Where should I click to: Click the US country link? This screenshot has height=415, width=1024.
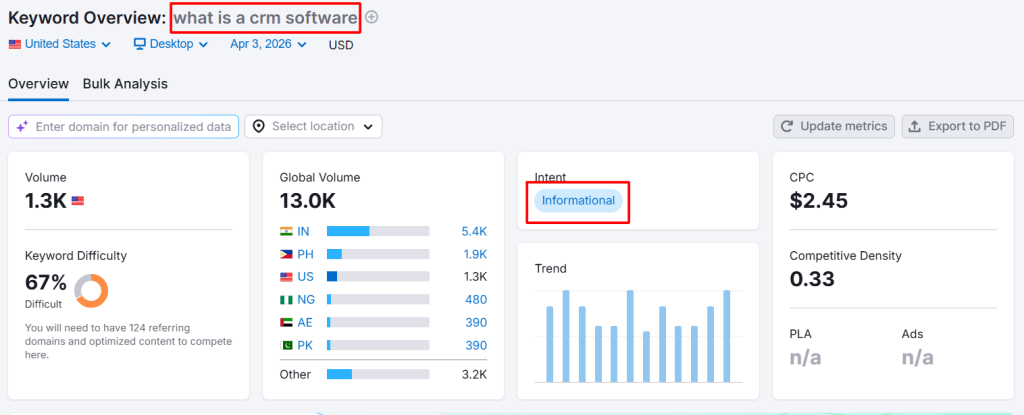pyautogui.click(x=305, y=276)
